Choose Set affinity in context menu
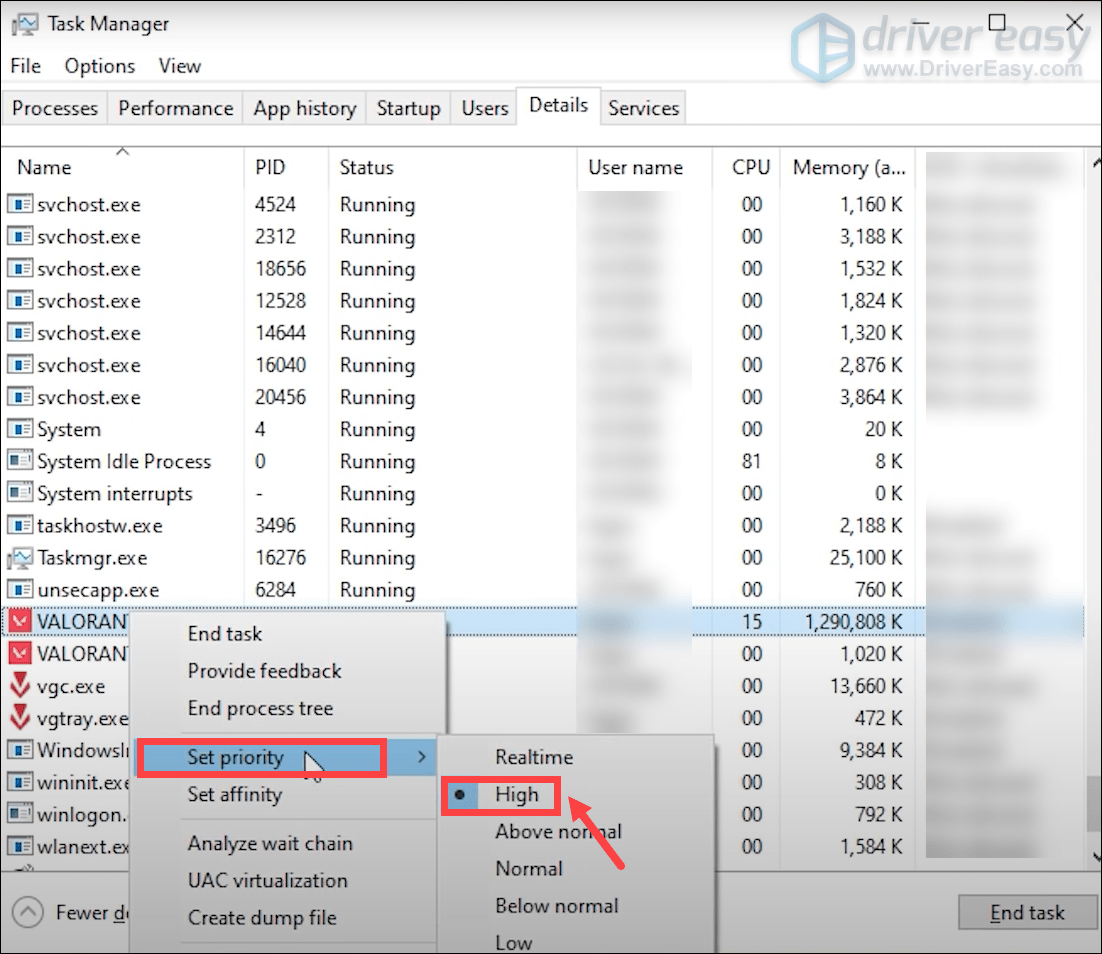 (x=235, y=795)
